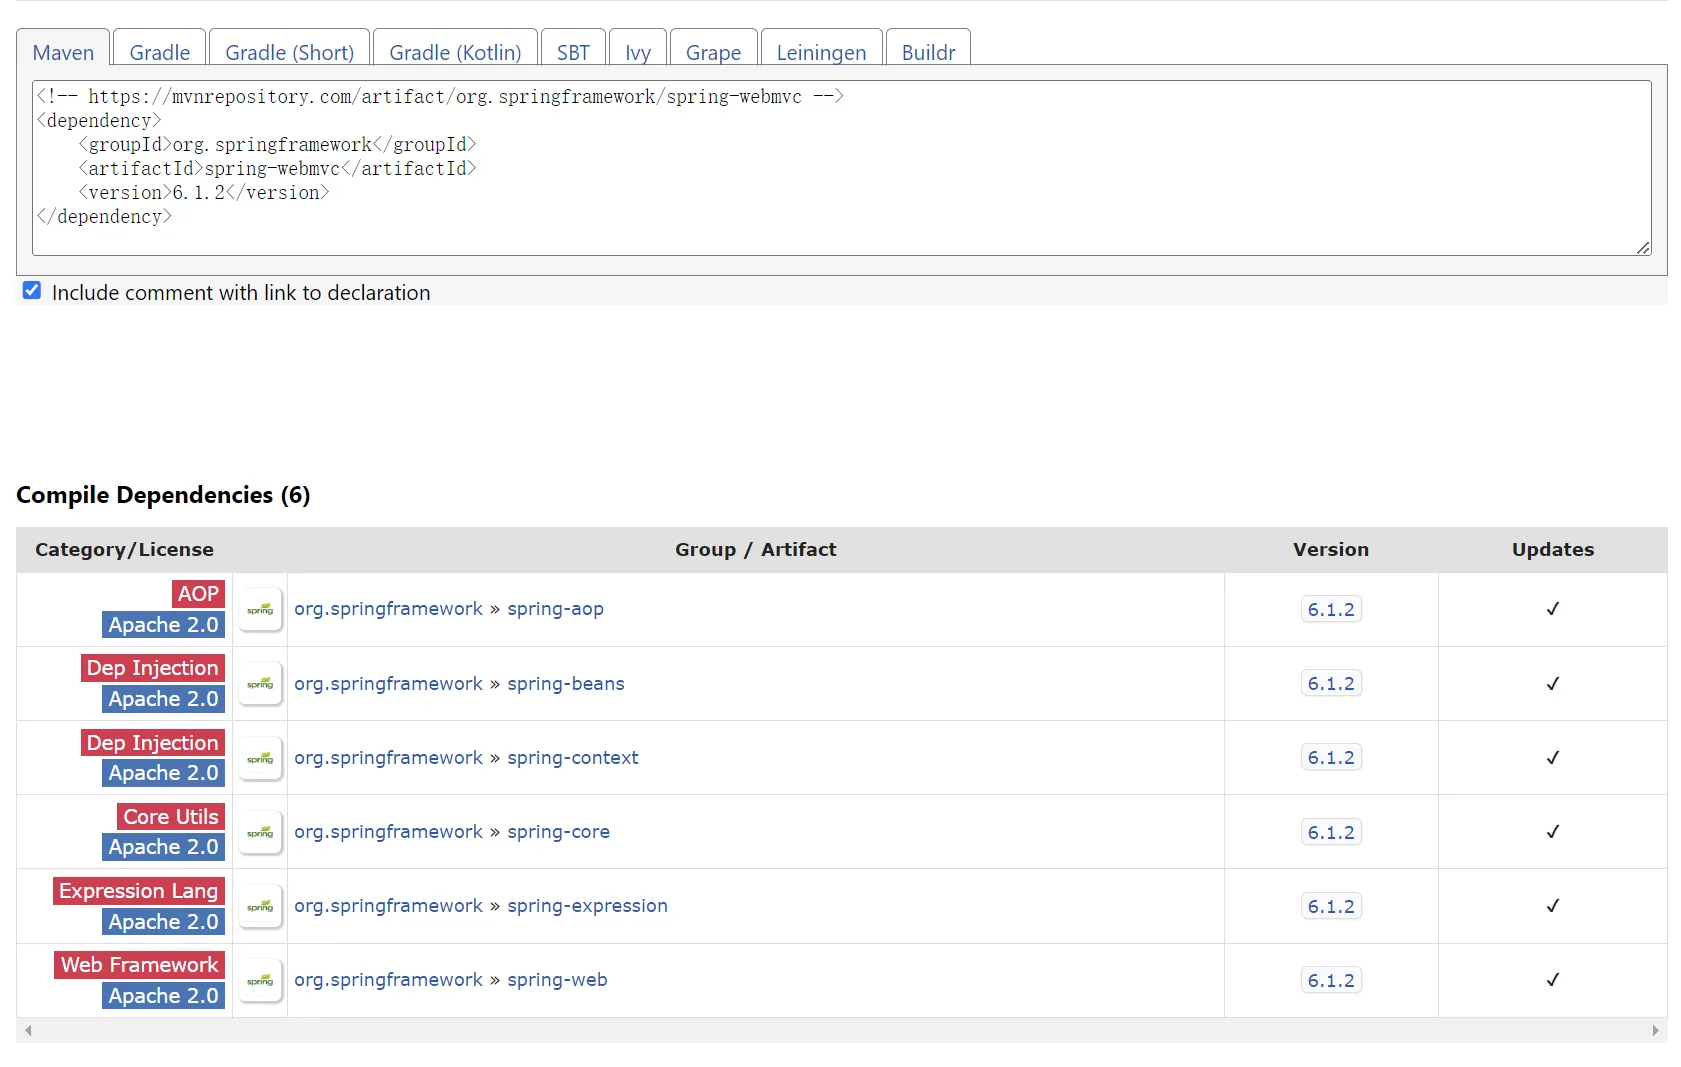This screenshot has width=1681, height=1067.
Task: Click the Spring logo icon beside spring-beans
Action: (260, 684)
